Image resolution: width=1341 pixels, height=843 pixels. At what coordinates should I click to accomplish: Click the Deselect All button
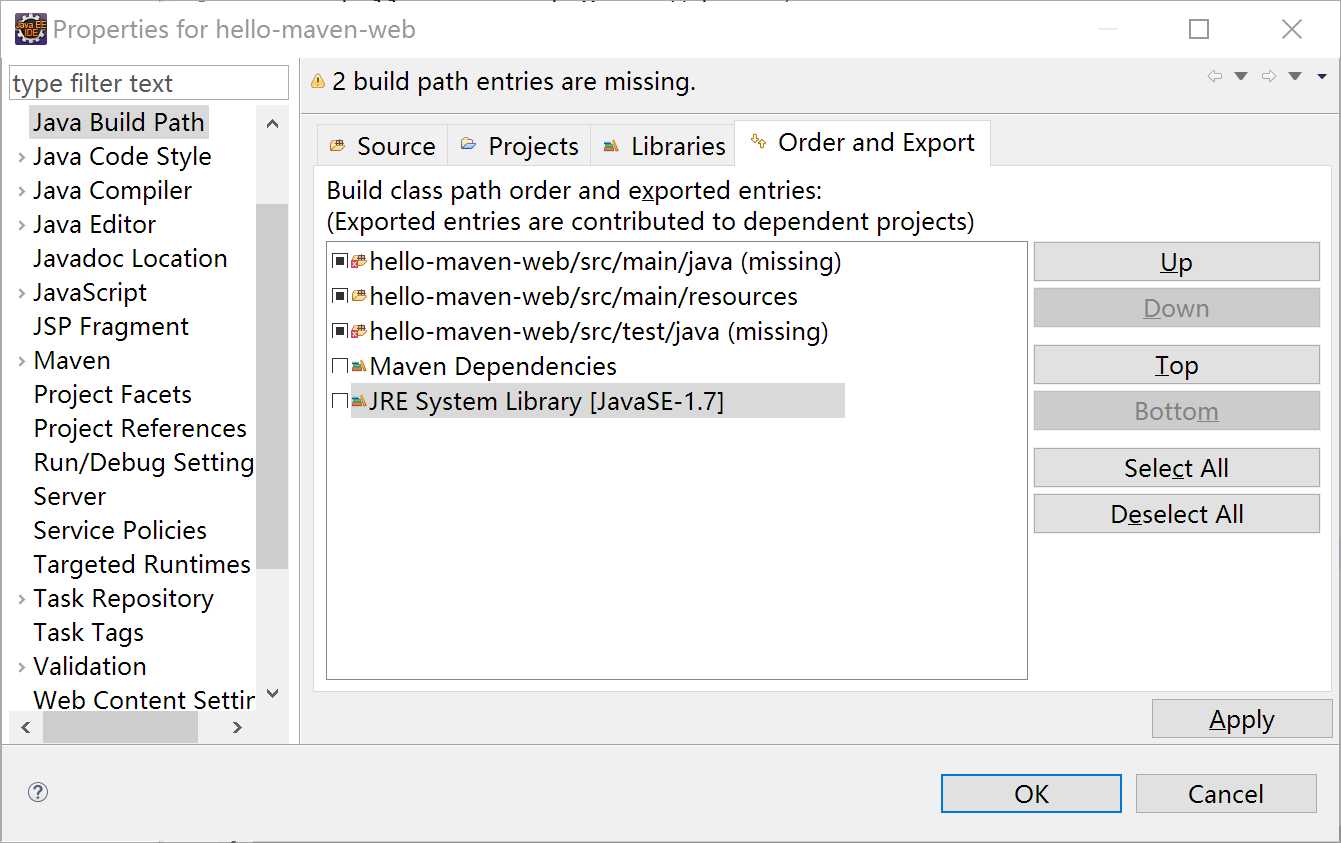(x=1176, y=514)
